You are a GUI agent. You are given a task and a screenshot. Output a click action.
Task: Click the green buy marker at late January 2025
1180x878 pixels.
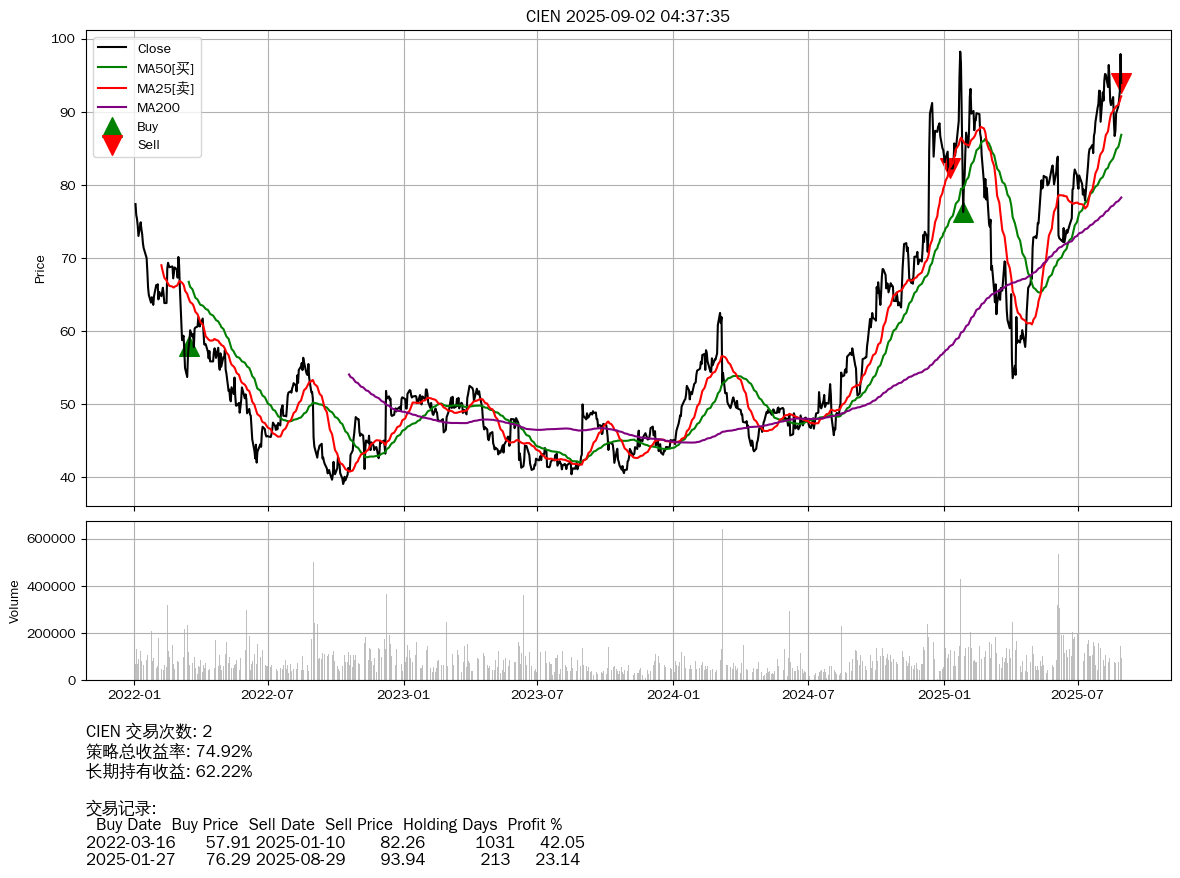click(963, 212)
